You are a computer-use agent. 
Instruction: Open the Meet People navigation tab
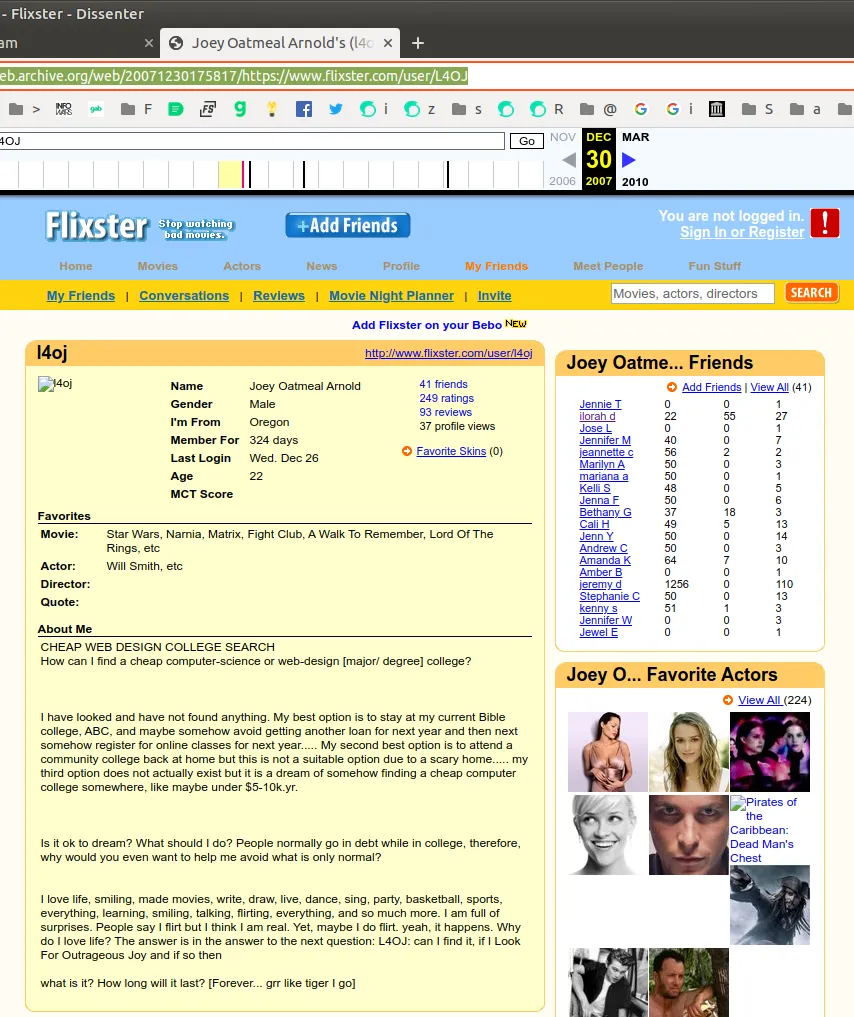coord(608,266)
